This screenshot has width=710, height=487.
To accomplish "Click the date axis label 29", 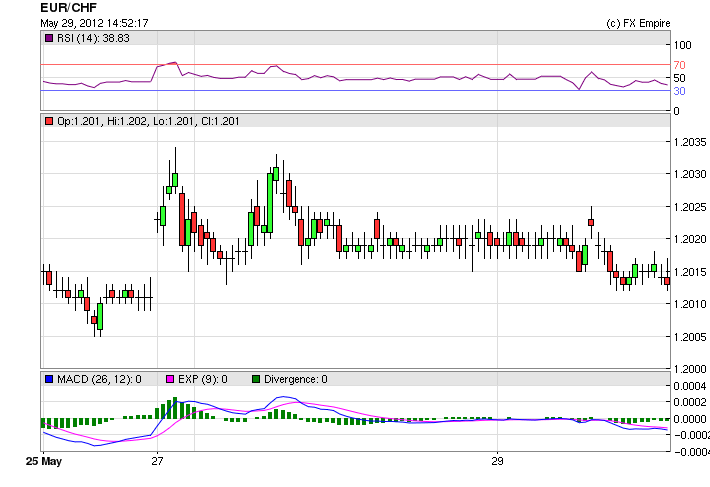I will pyautogui.click(x=497, y=462).
